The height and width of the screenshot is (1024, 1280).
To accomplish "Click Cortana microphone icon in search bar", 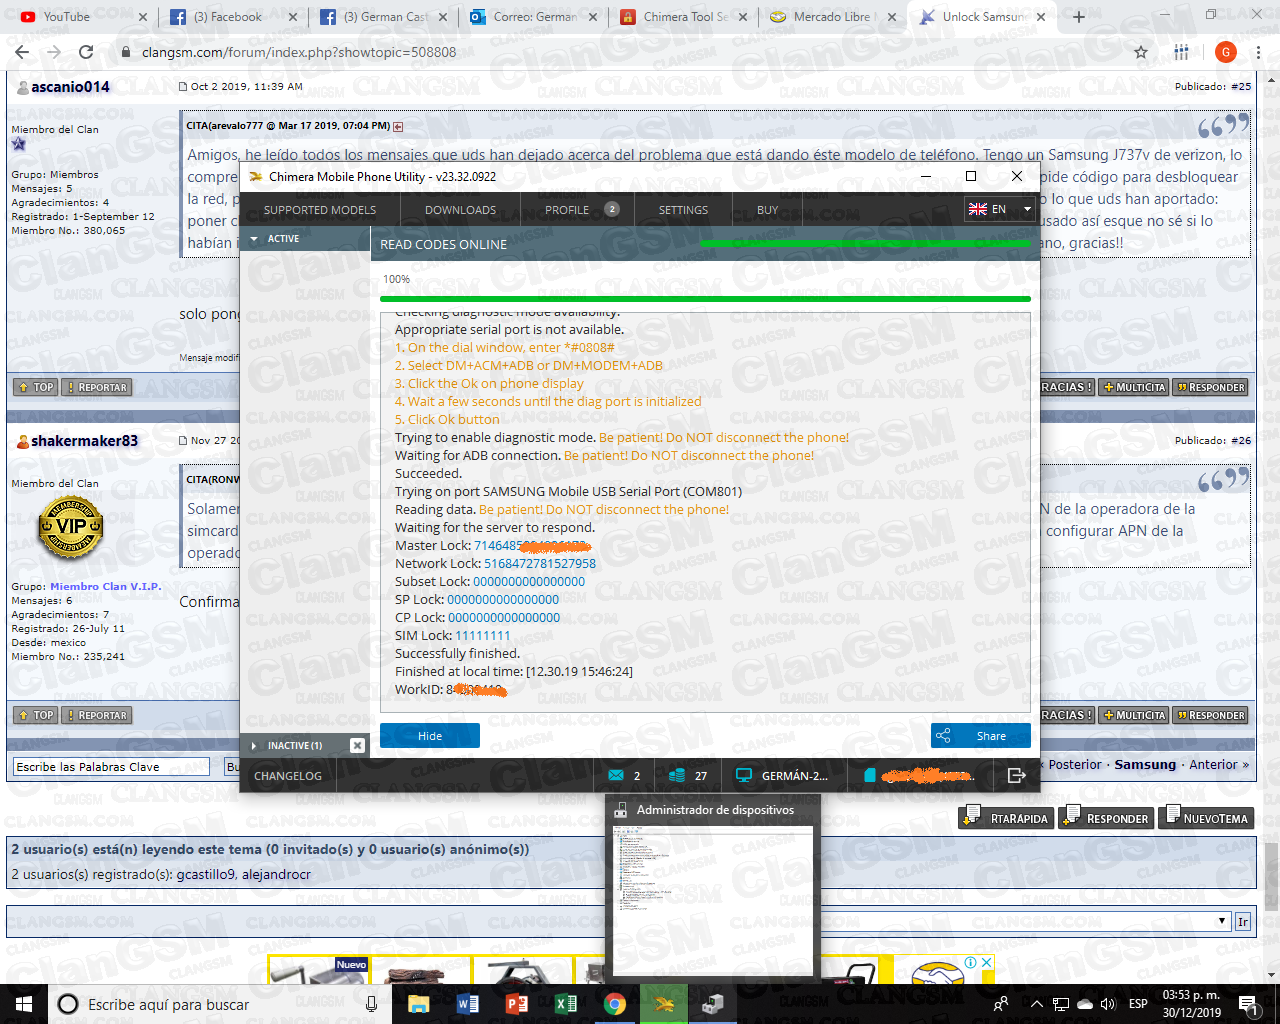I will 371,1004.
